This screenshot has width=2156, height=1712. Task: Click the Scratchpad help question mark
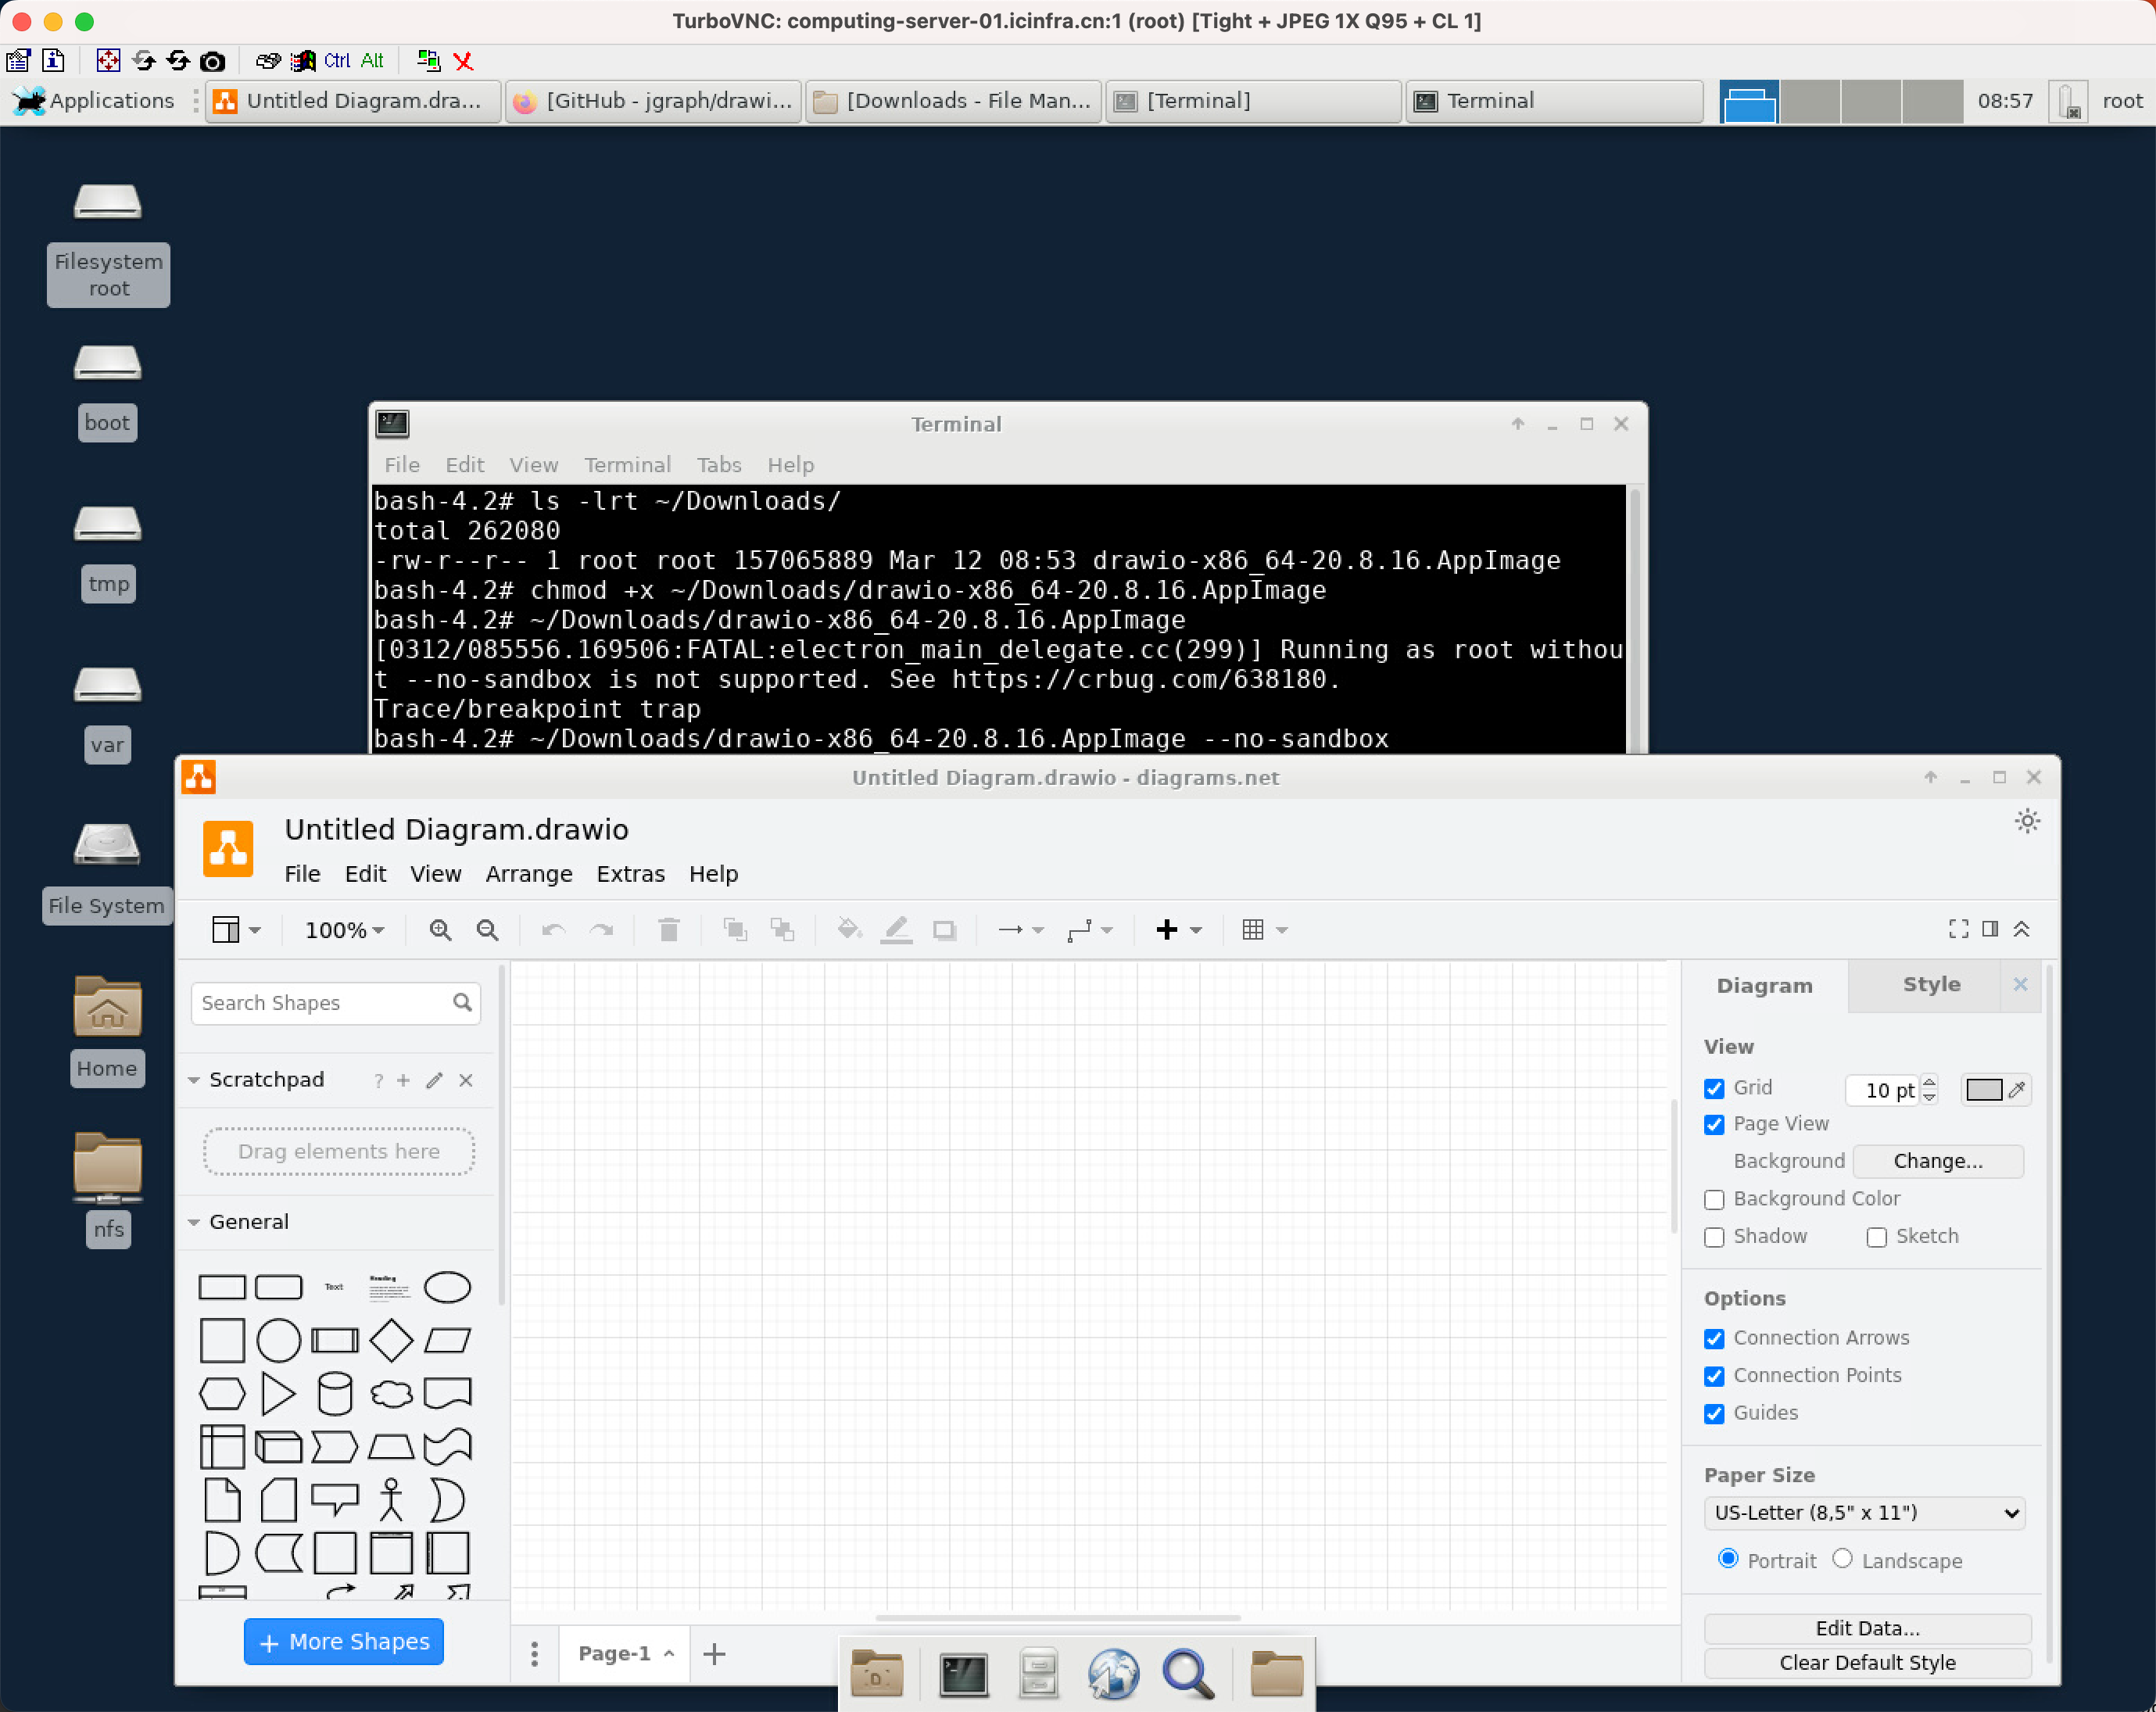pos(378,1081)
